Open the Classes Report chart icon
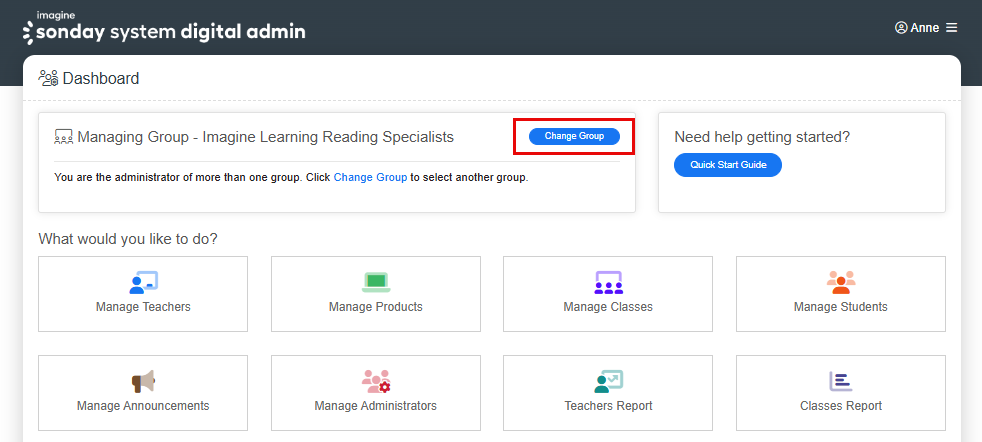This screenshot has width=982, height=442. click(x=841, y=381)
